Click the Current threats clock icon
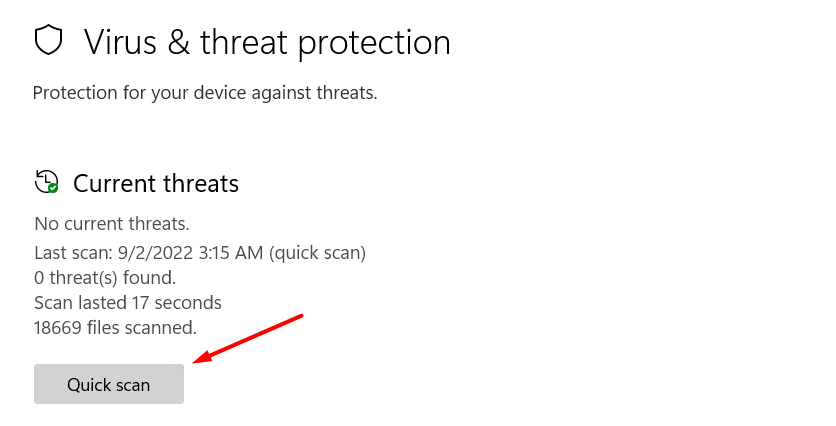Image resolution: width=836 pixels, height=426 pixels. (45, 182)
